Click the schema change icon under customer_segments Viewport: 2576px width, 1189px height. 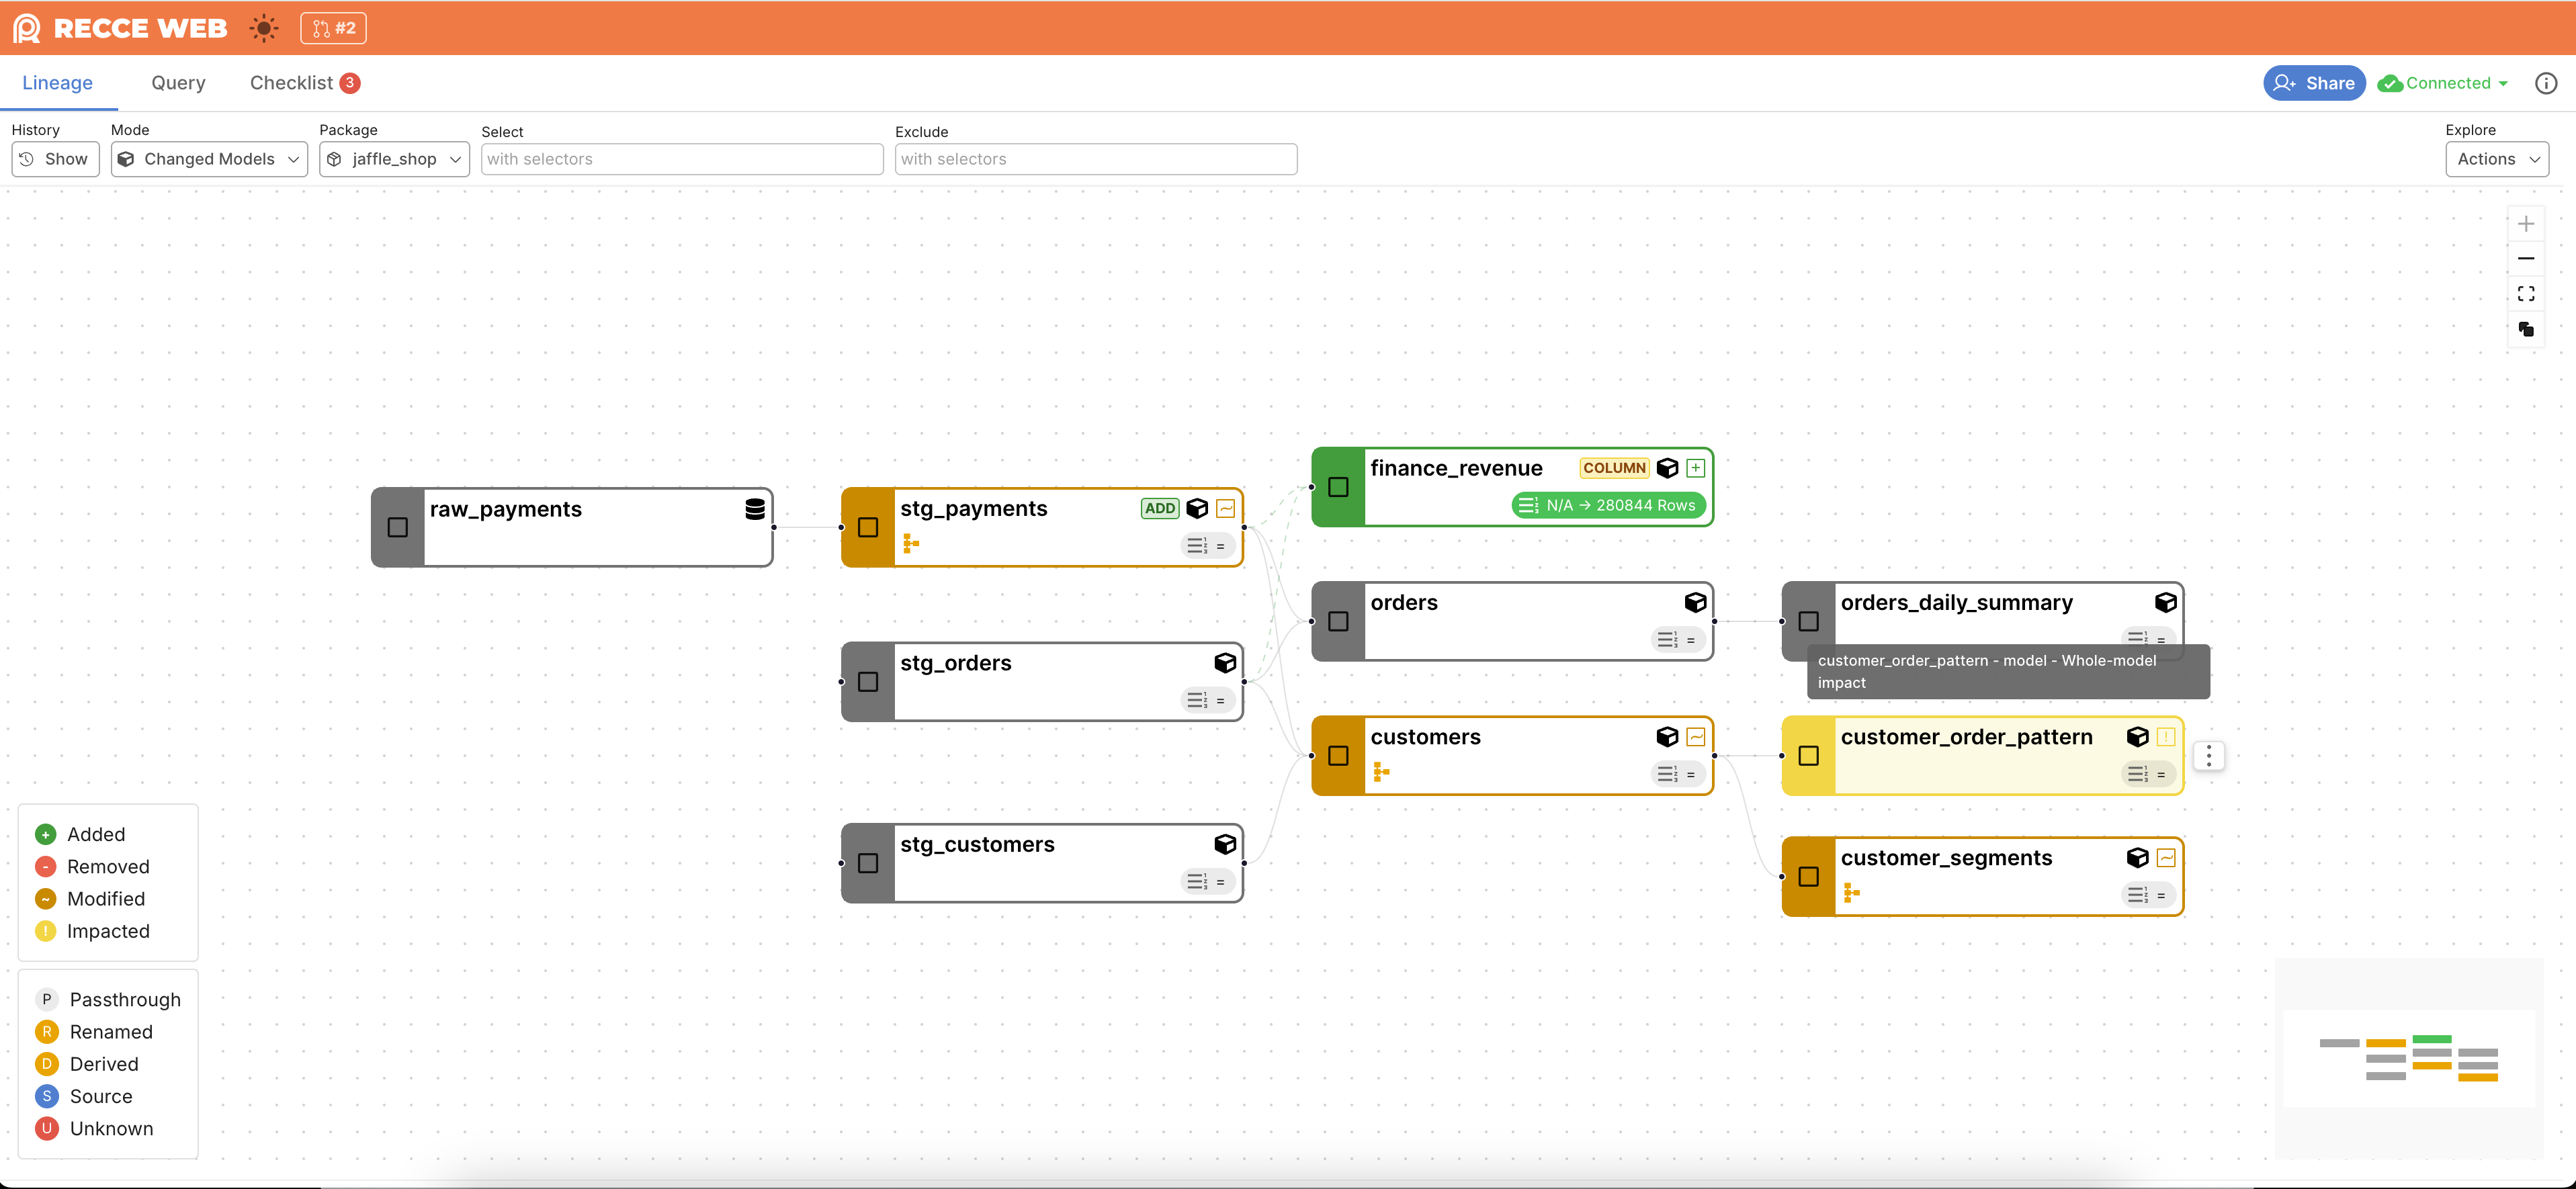pyautogui.click(x=1851, y=893)
